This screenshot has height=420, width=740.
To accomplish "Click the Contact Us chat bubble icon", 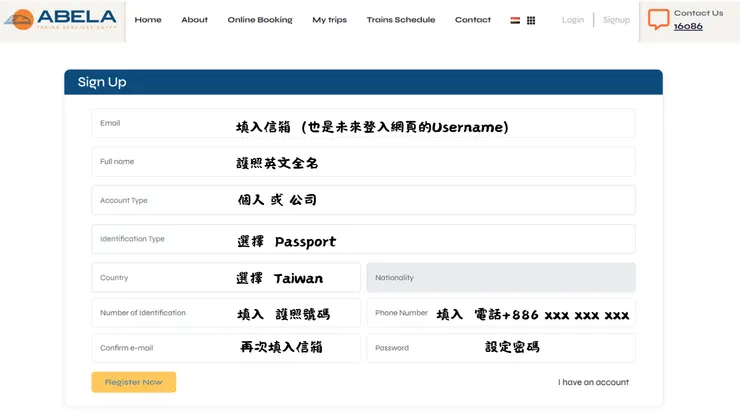I will (x=658, y=19).
